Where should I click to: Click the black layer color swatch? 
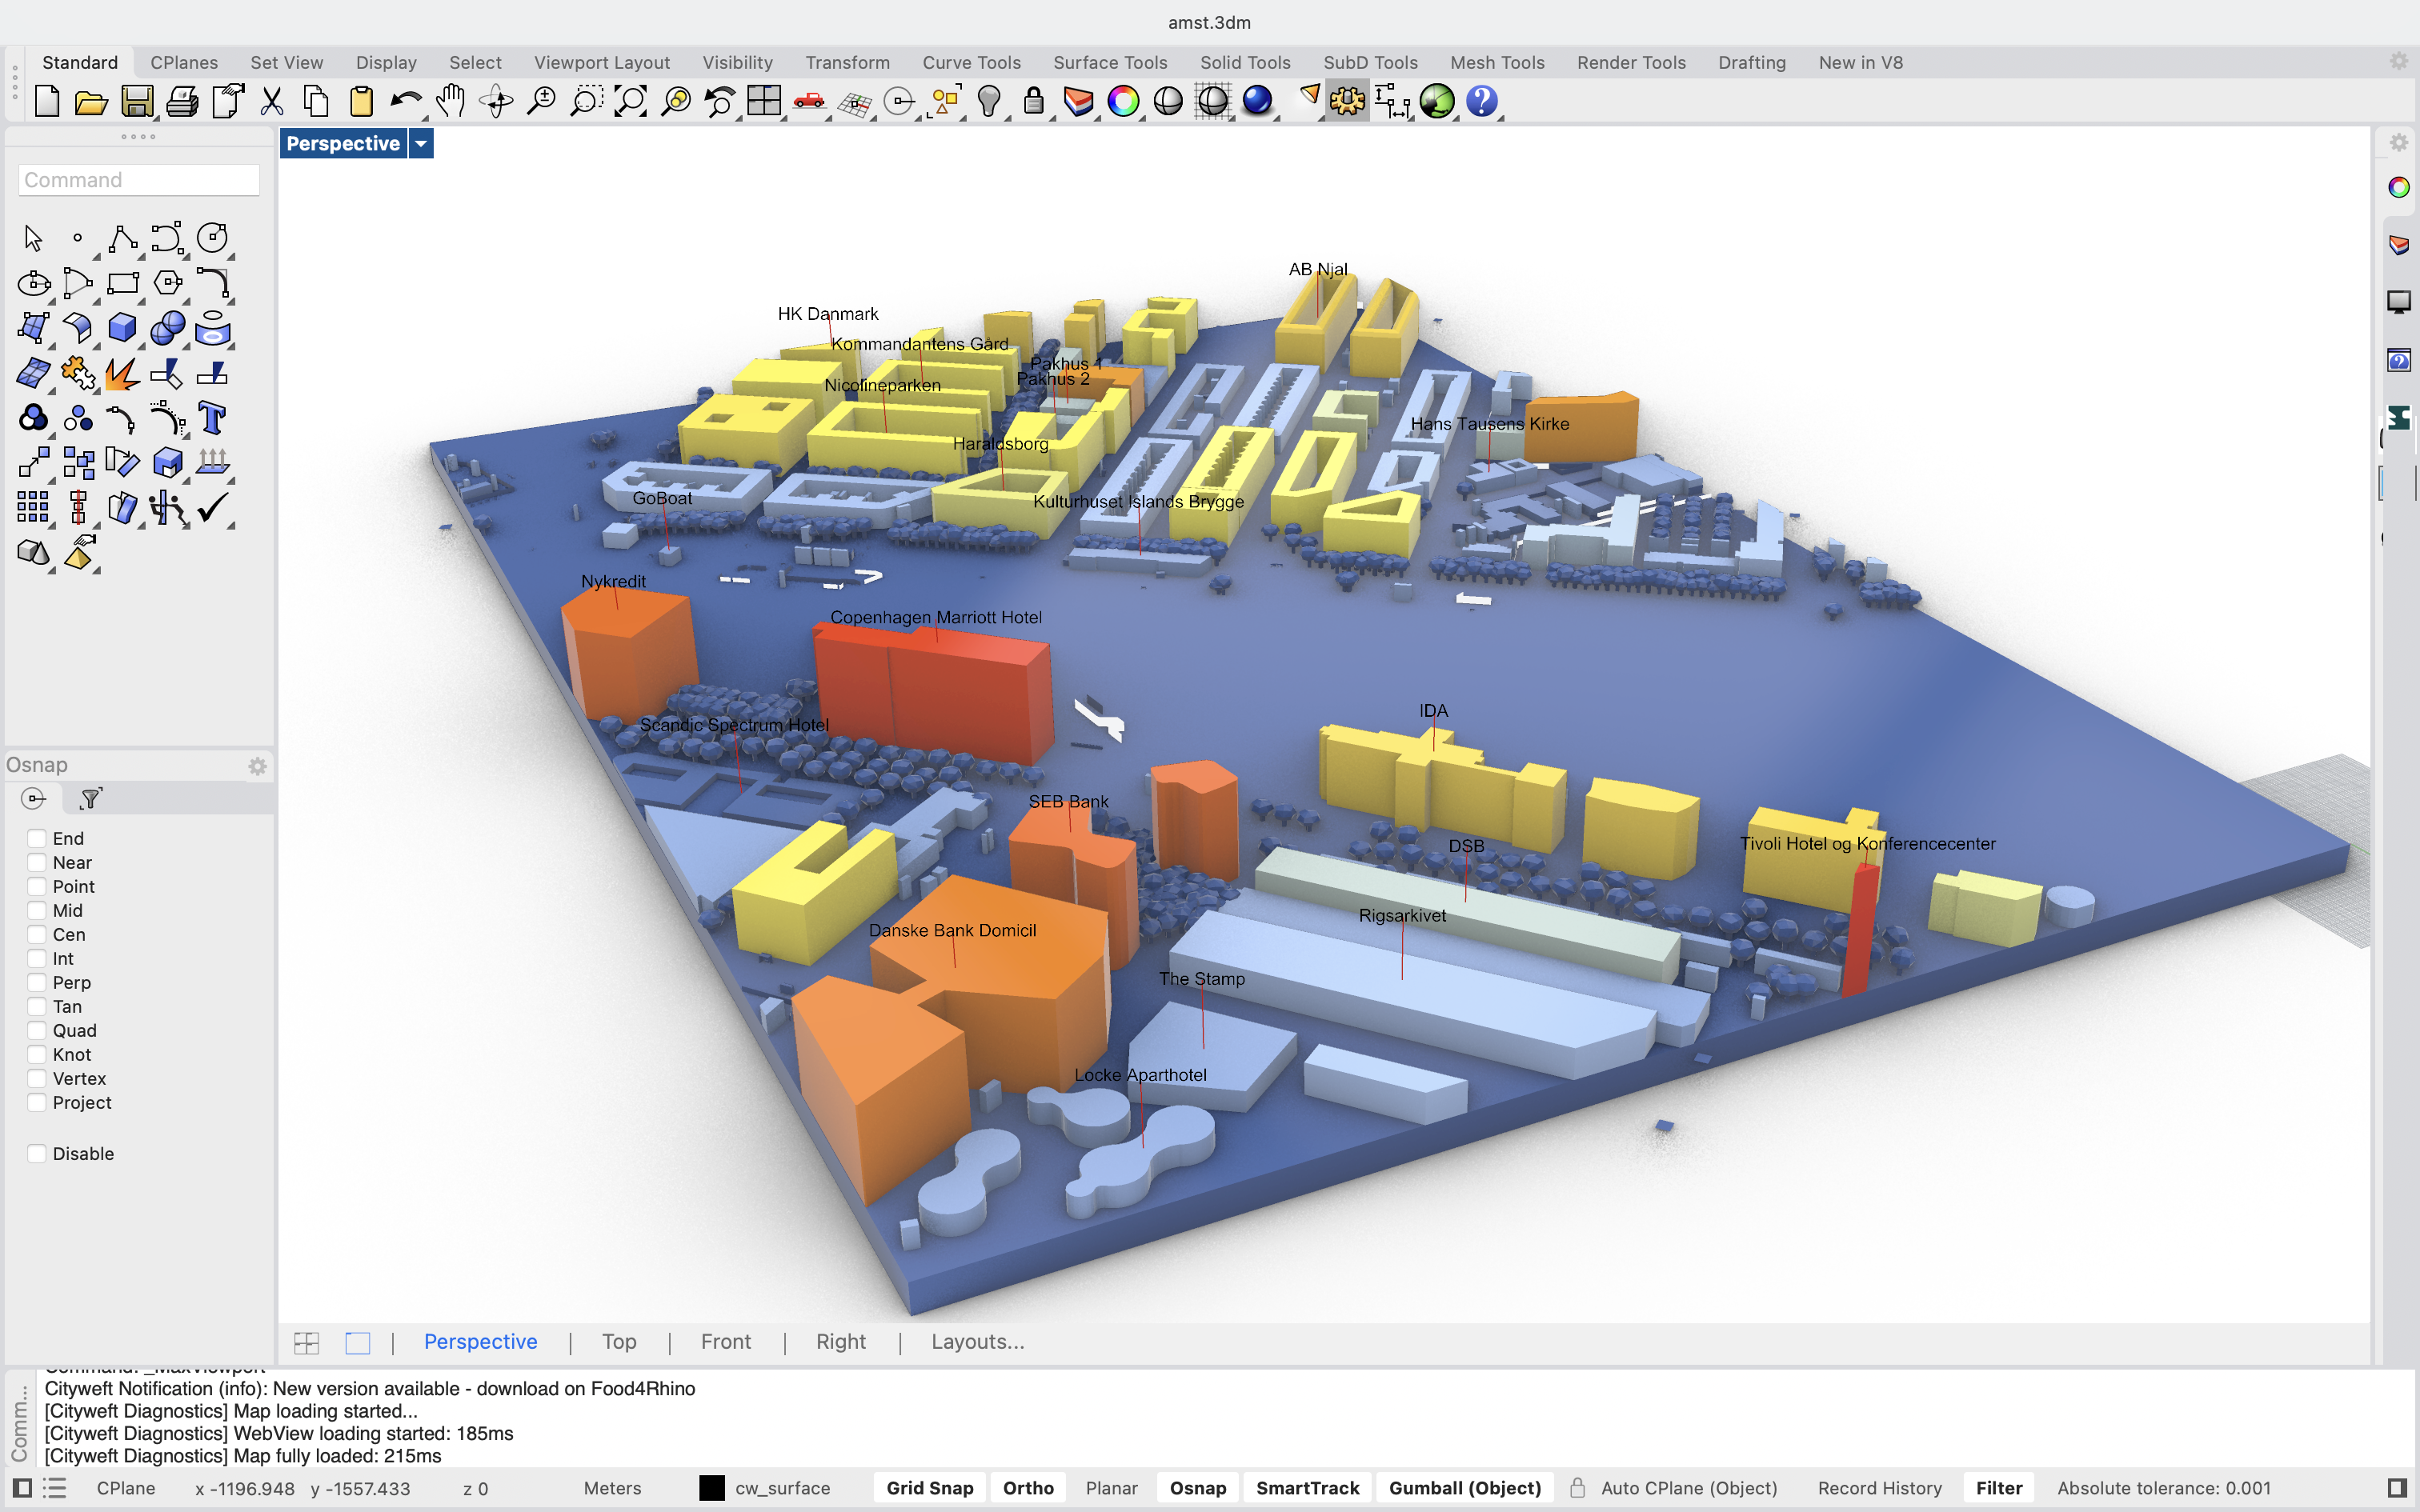[711, 1488]
